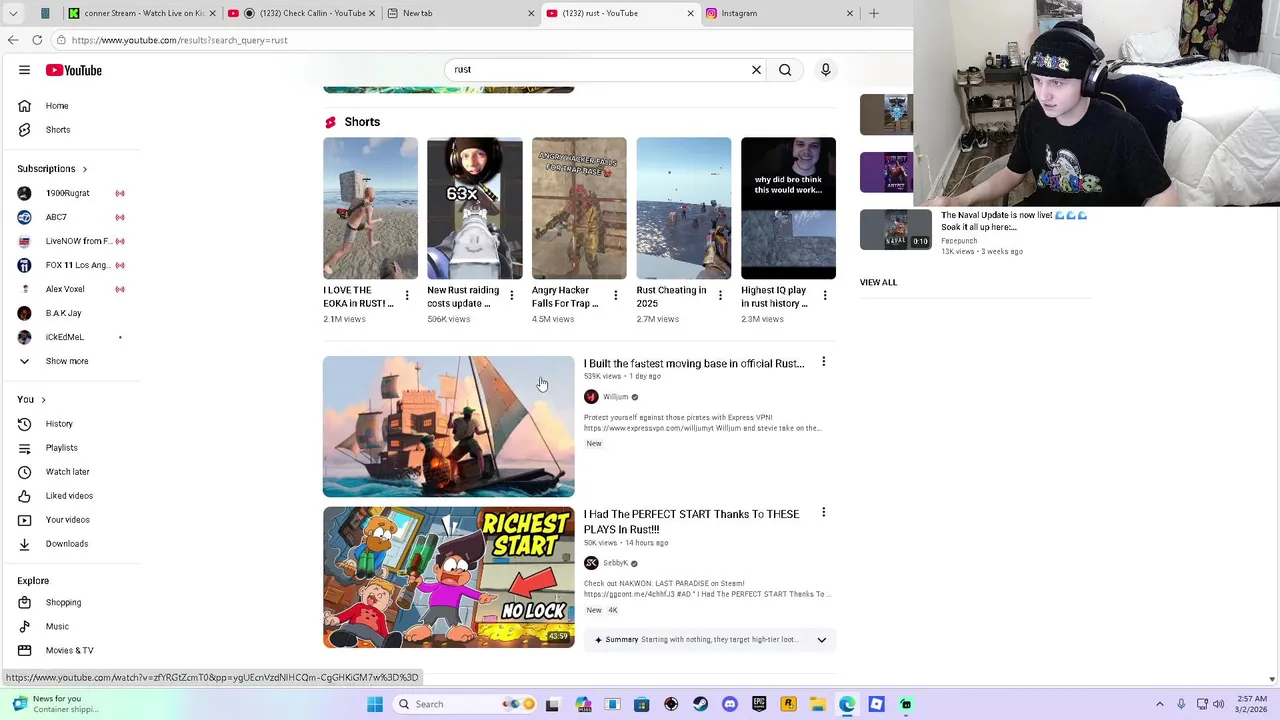Click the browser back arrow
This screenshot has width=1280, height=720.
click(x=13, y=40)
